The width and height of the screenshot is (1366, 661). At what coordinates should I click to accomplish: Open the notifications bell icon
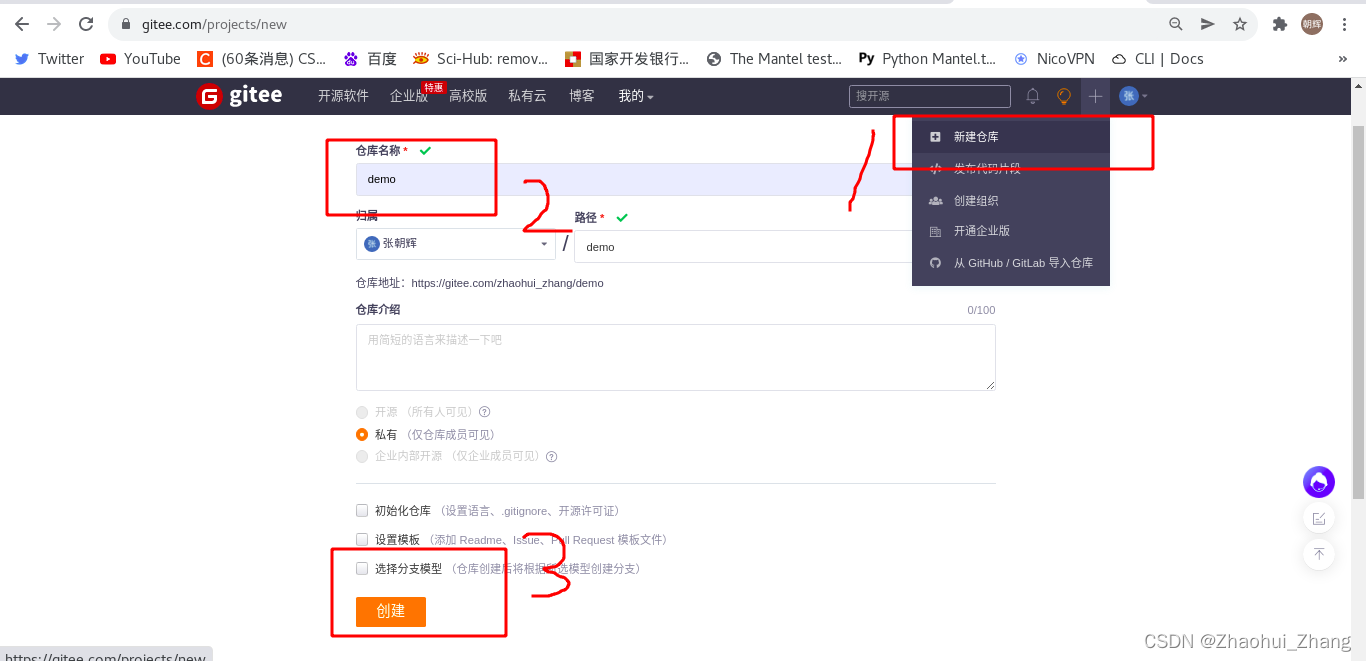click(x=1033, y=96)
